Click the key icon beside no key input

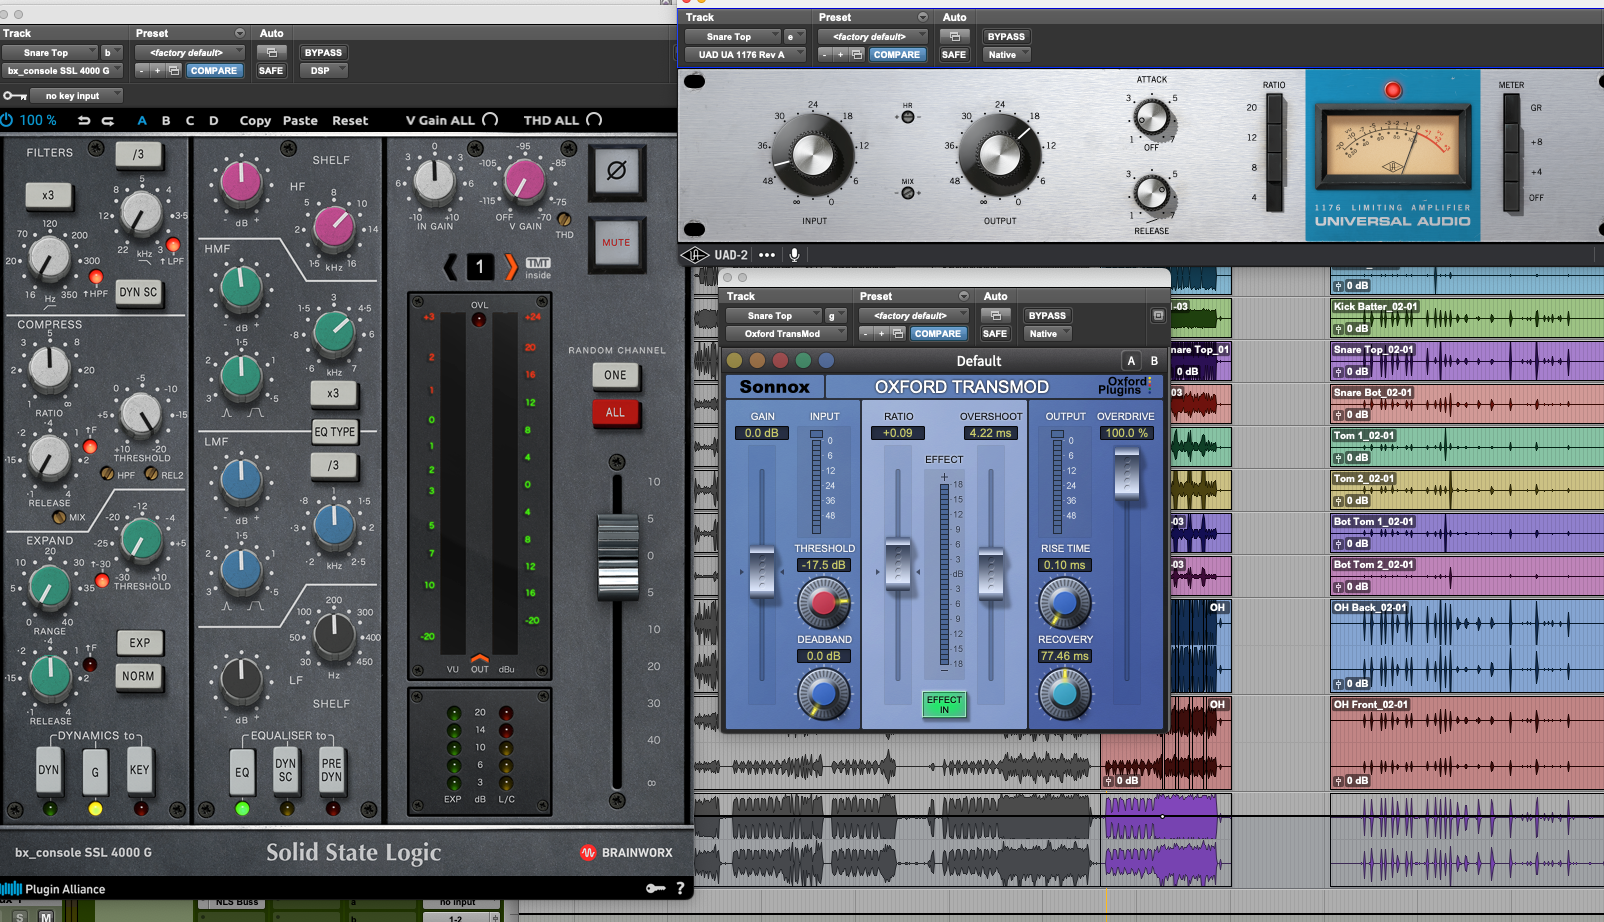pyautogui.click(x=14, y=96)
